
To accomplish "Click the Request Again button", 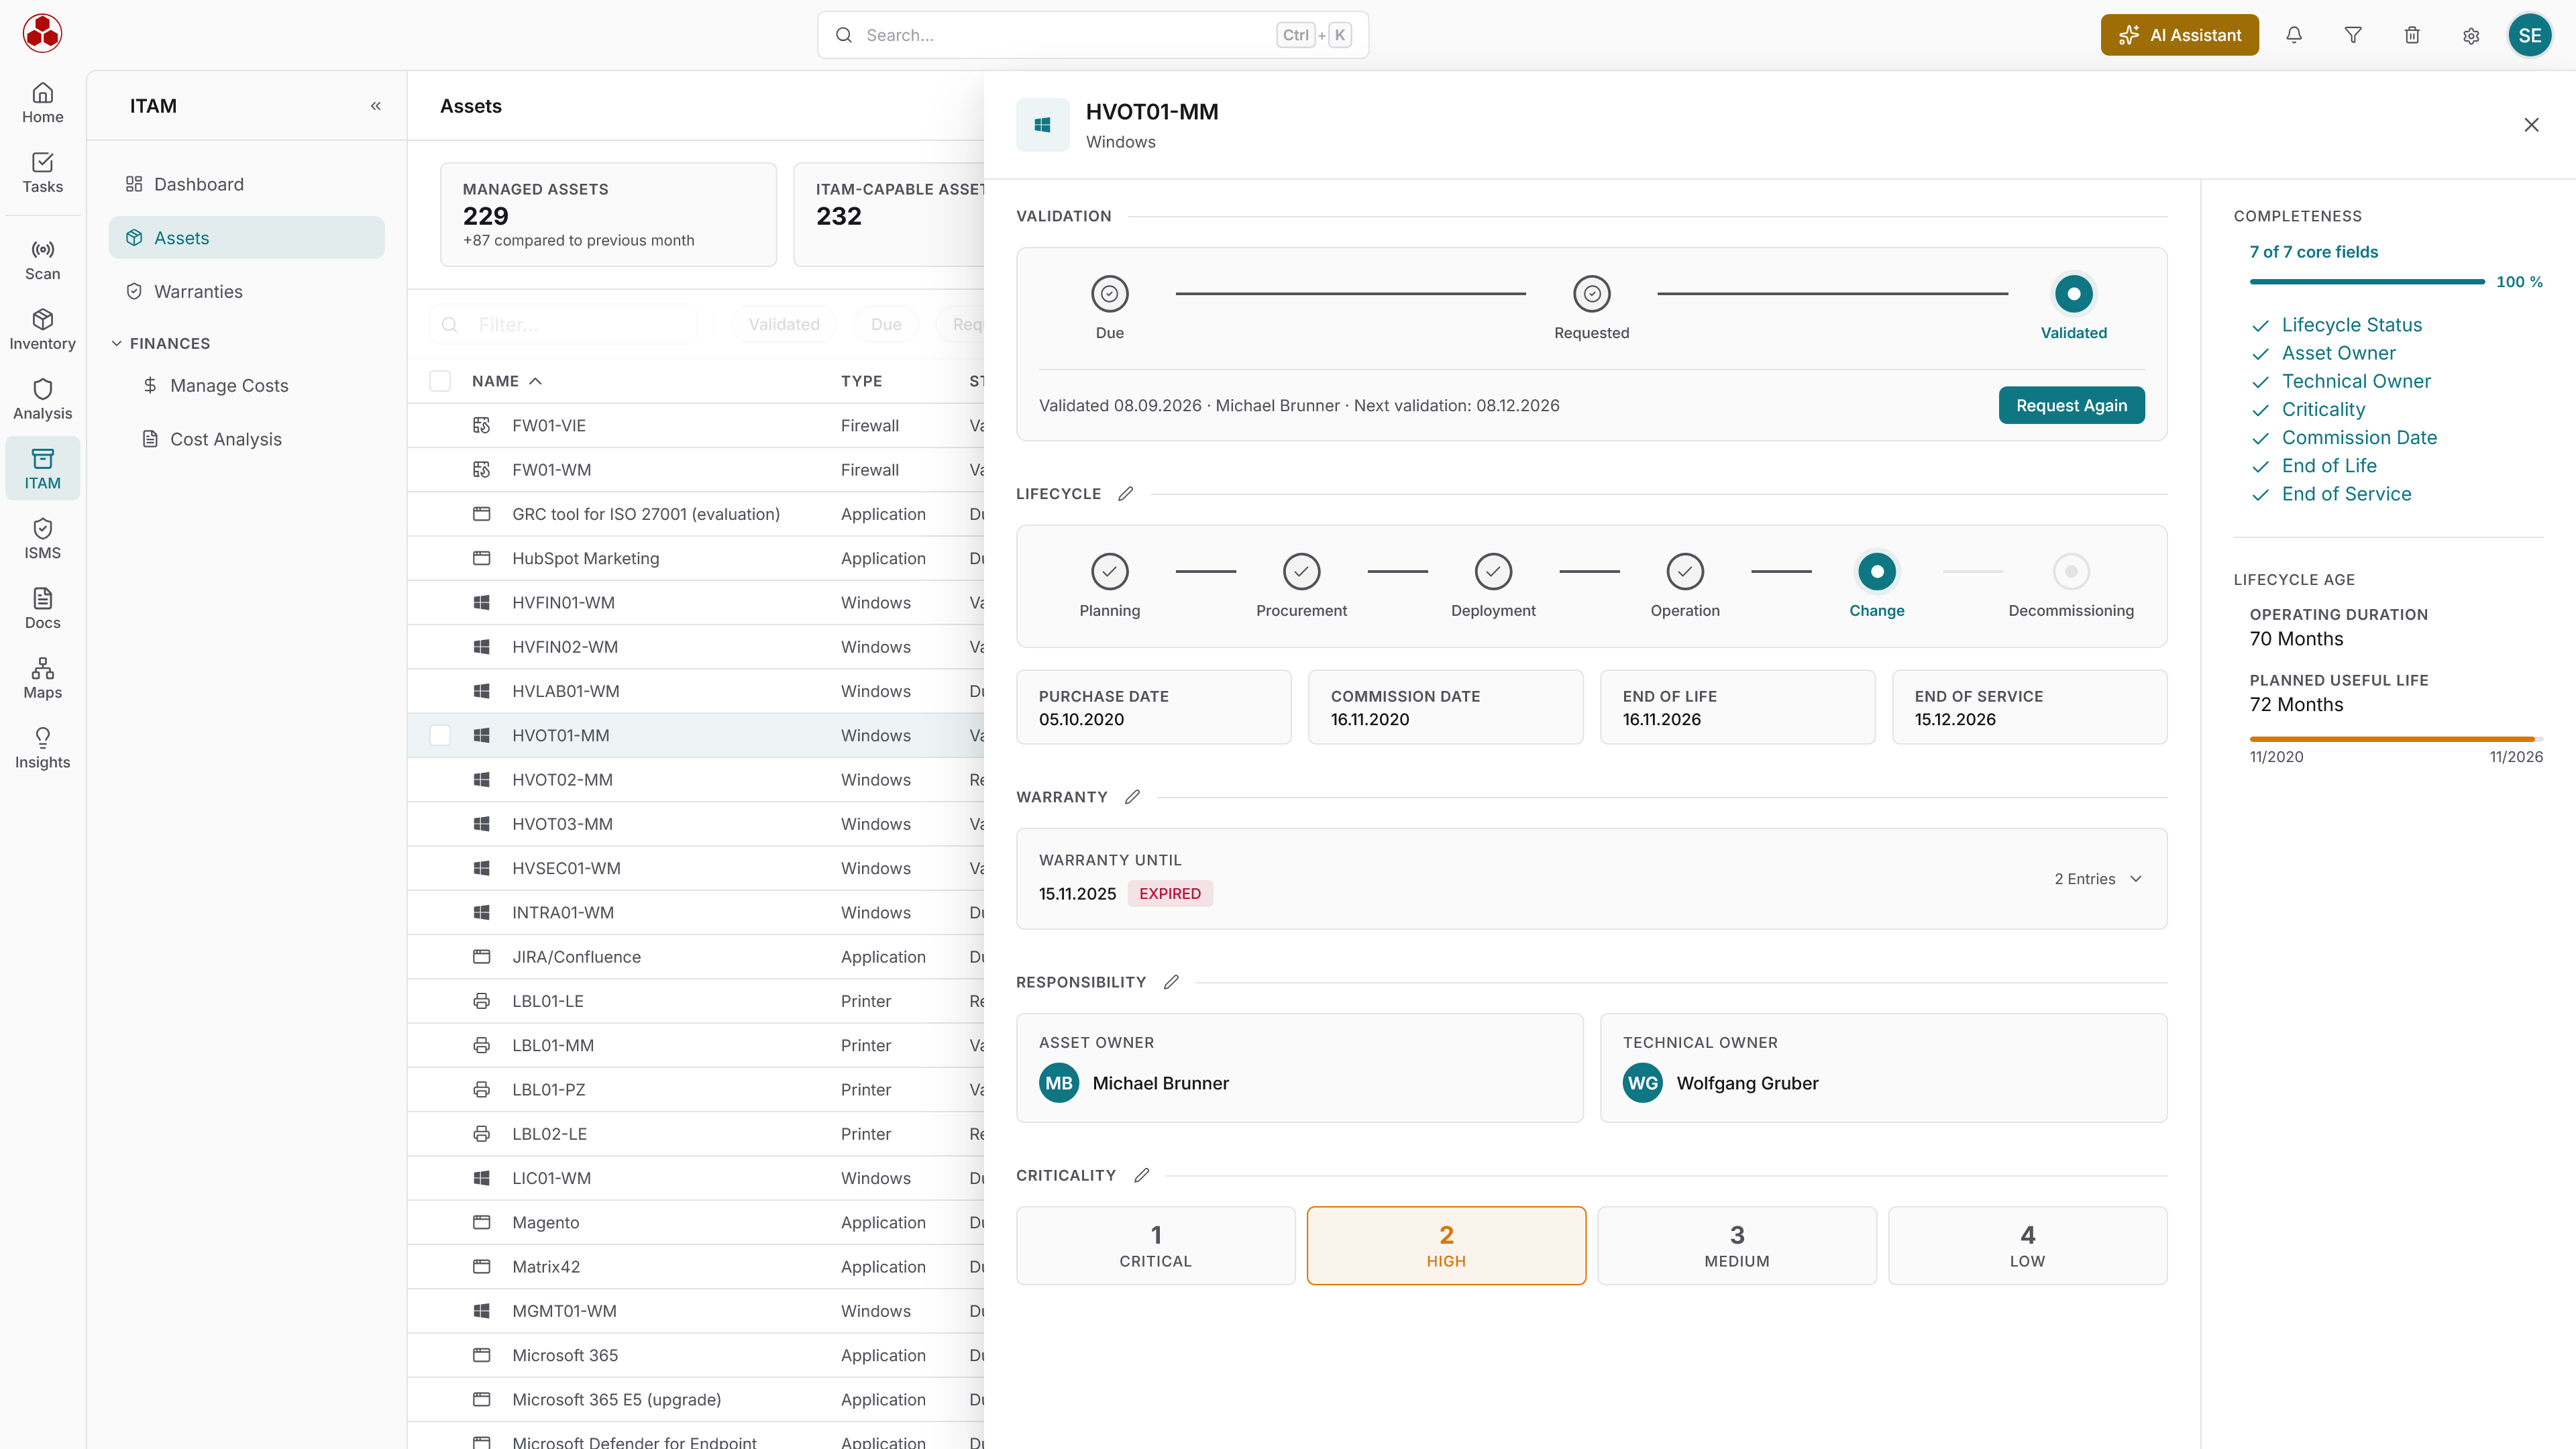I will tap(2071, 405).
